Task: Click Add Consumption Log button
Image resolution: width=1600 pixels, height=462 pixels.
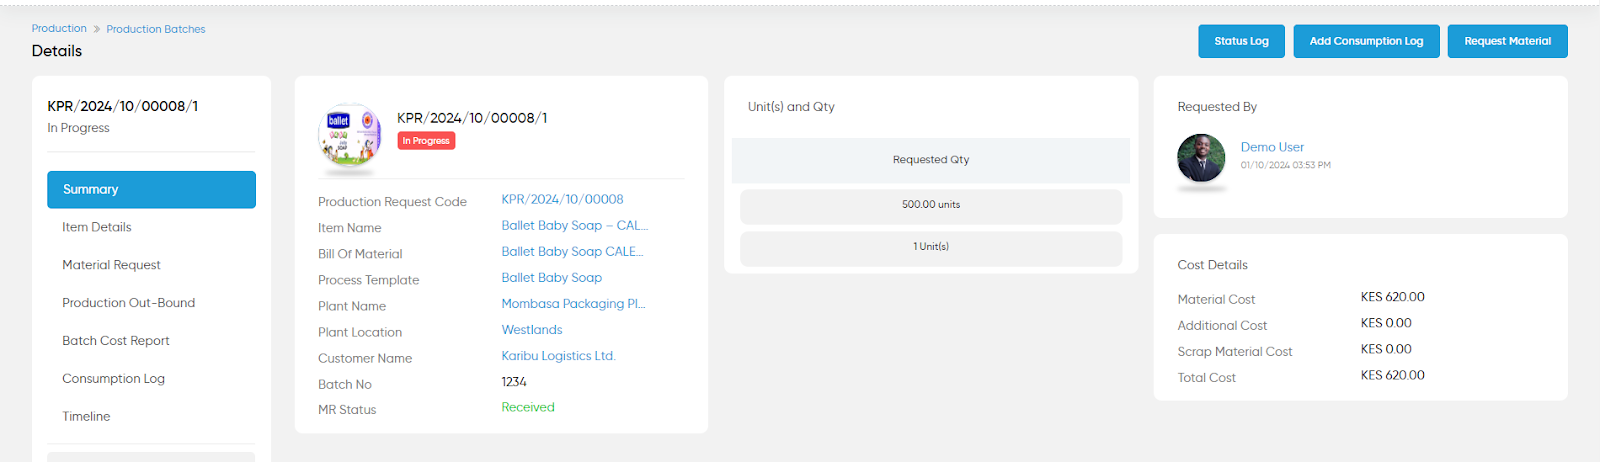Action: 1366,41
